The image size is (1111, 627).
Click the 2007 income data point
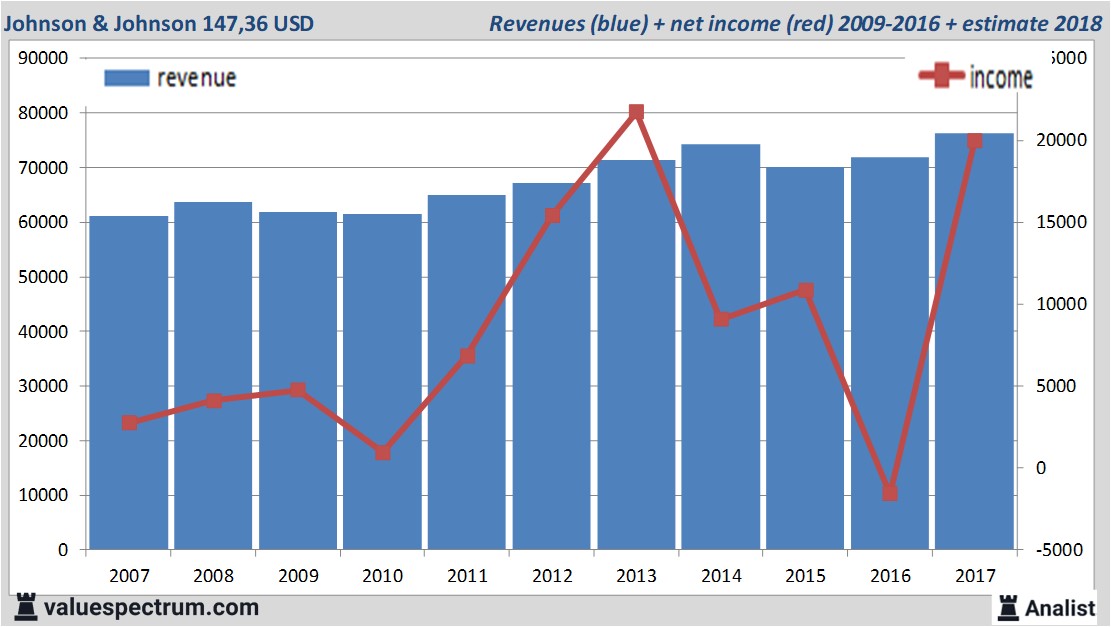tap(130, 423)
